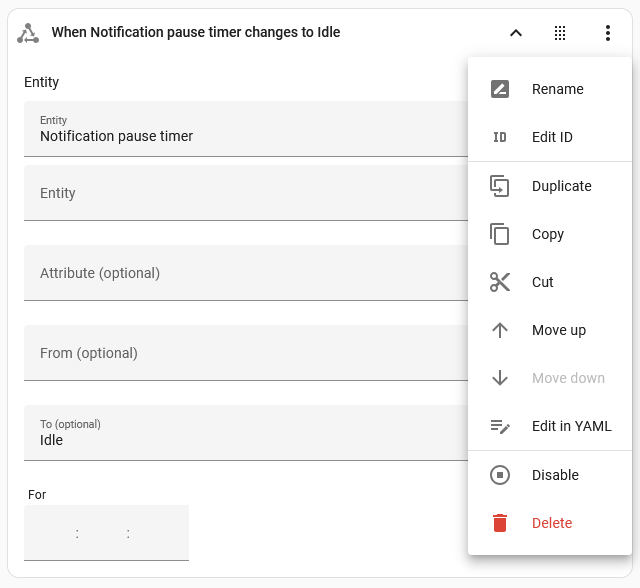Click the red Delete trash icon
The image size is (640, 588).
[x=500, y=523]
